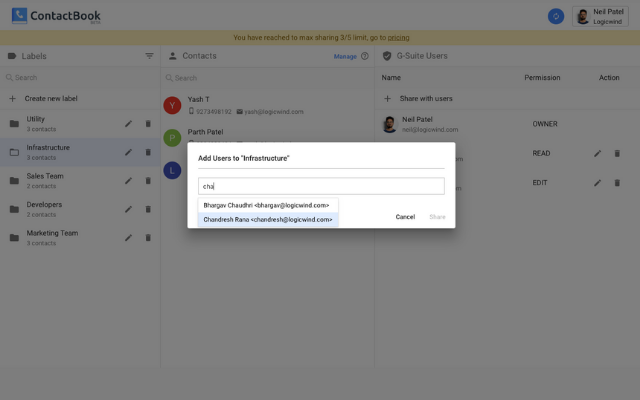This screenshot has width=640, height=400.
Task: Delete the Sales Team label
Action: (148, 181)
